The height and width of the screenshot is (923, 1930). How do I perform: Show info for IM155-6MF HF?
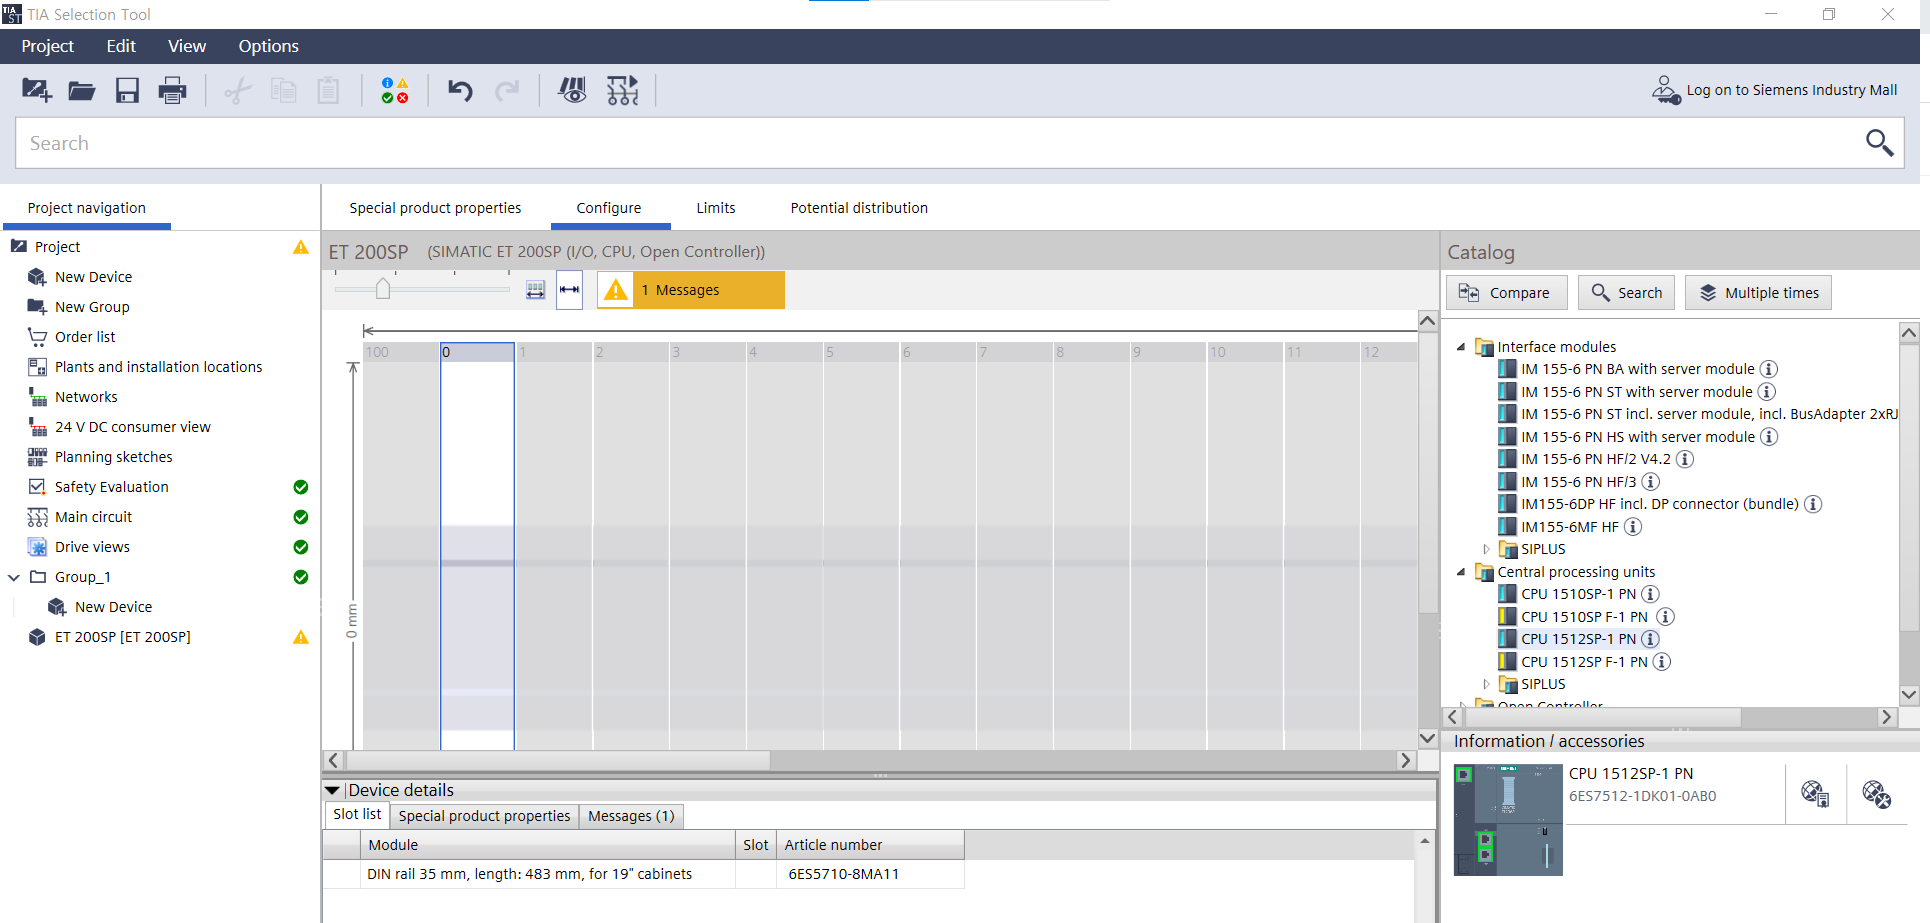tap(1633, 527)
